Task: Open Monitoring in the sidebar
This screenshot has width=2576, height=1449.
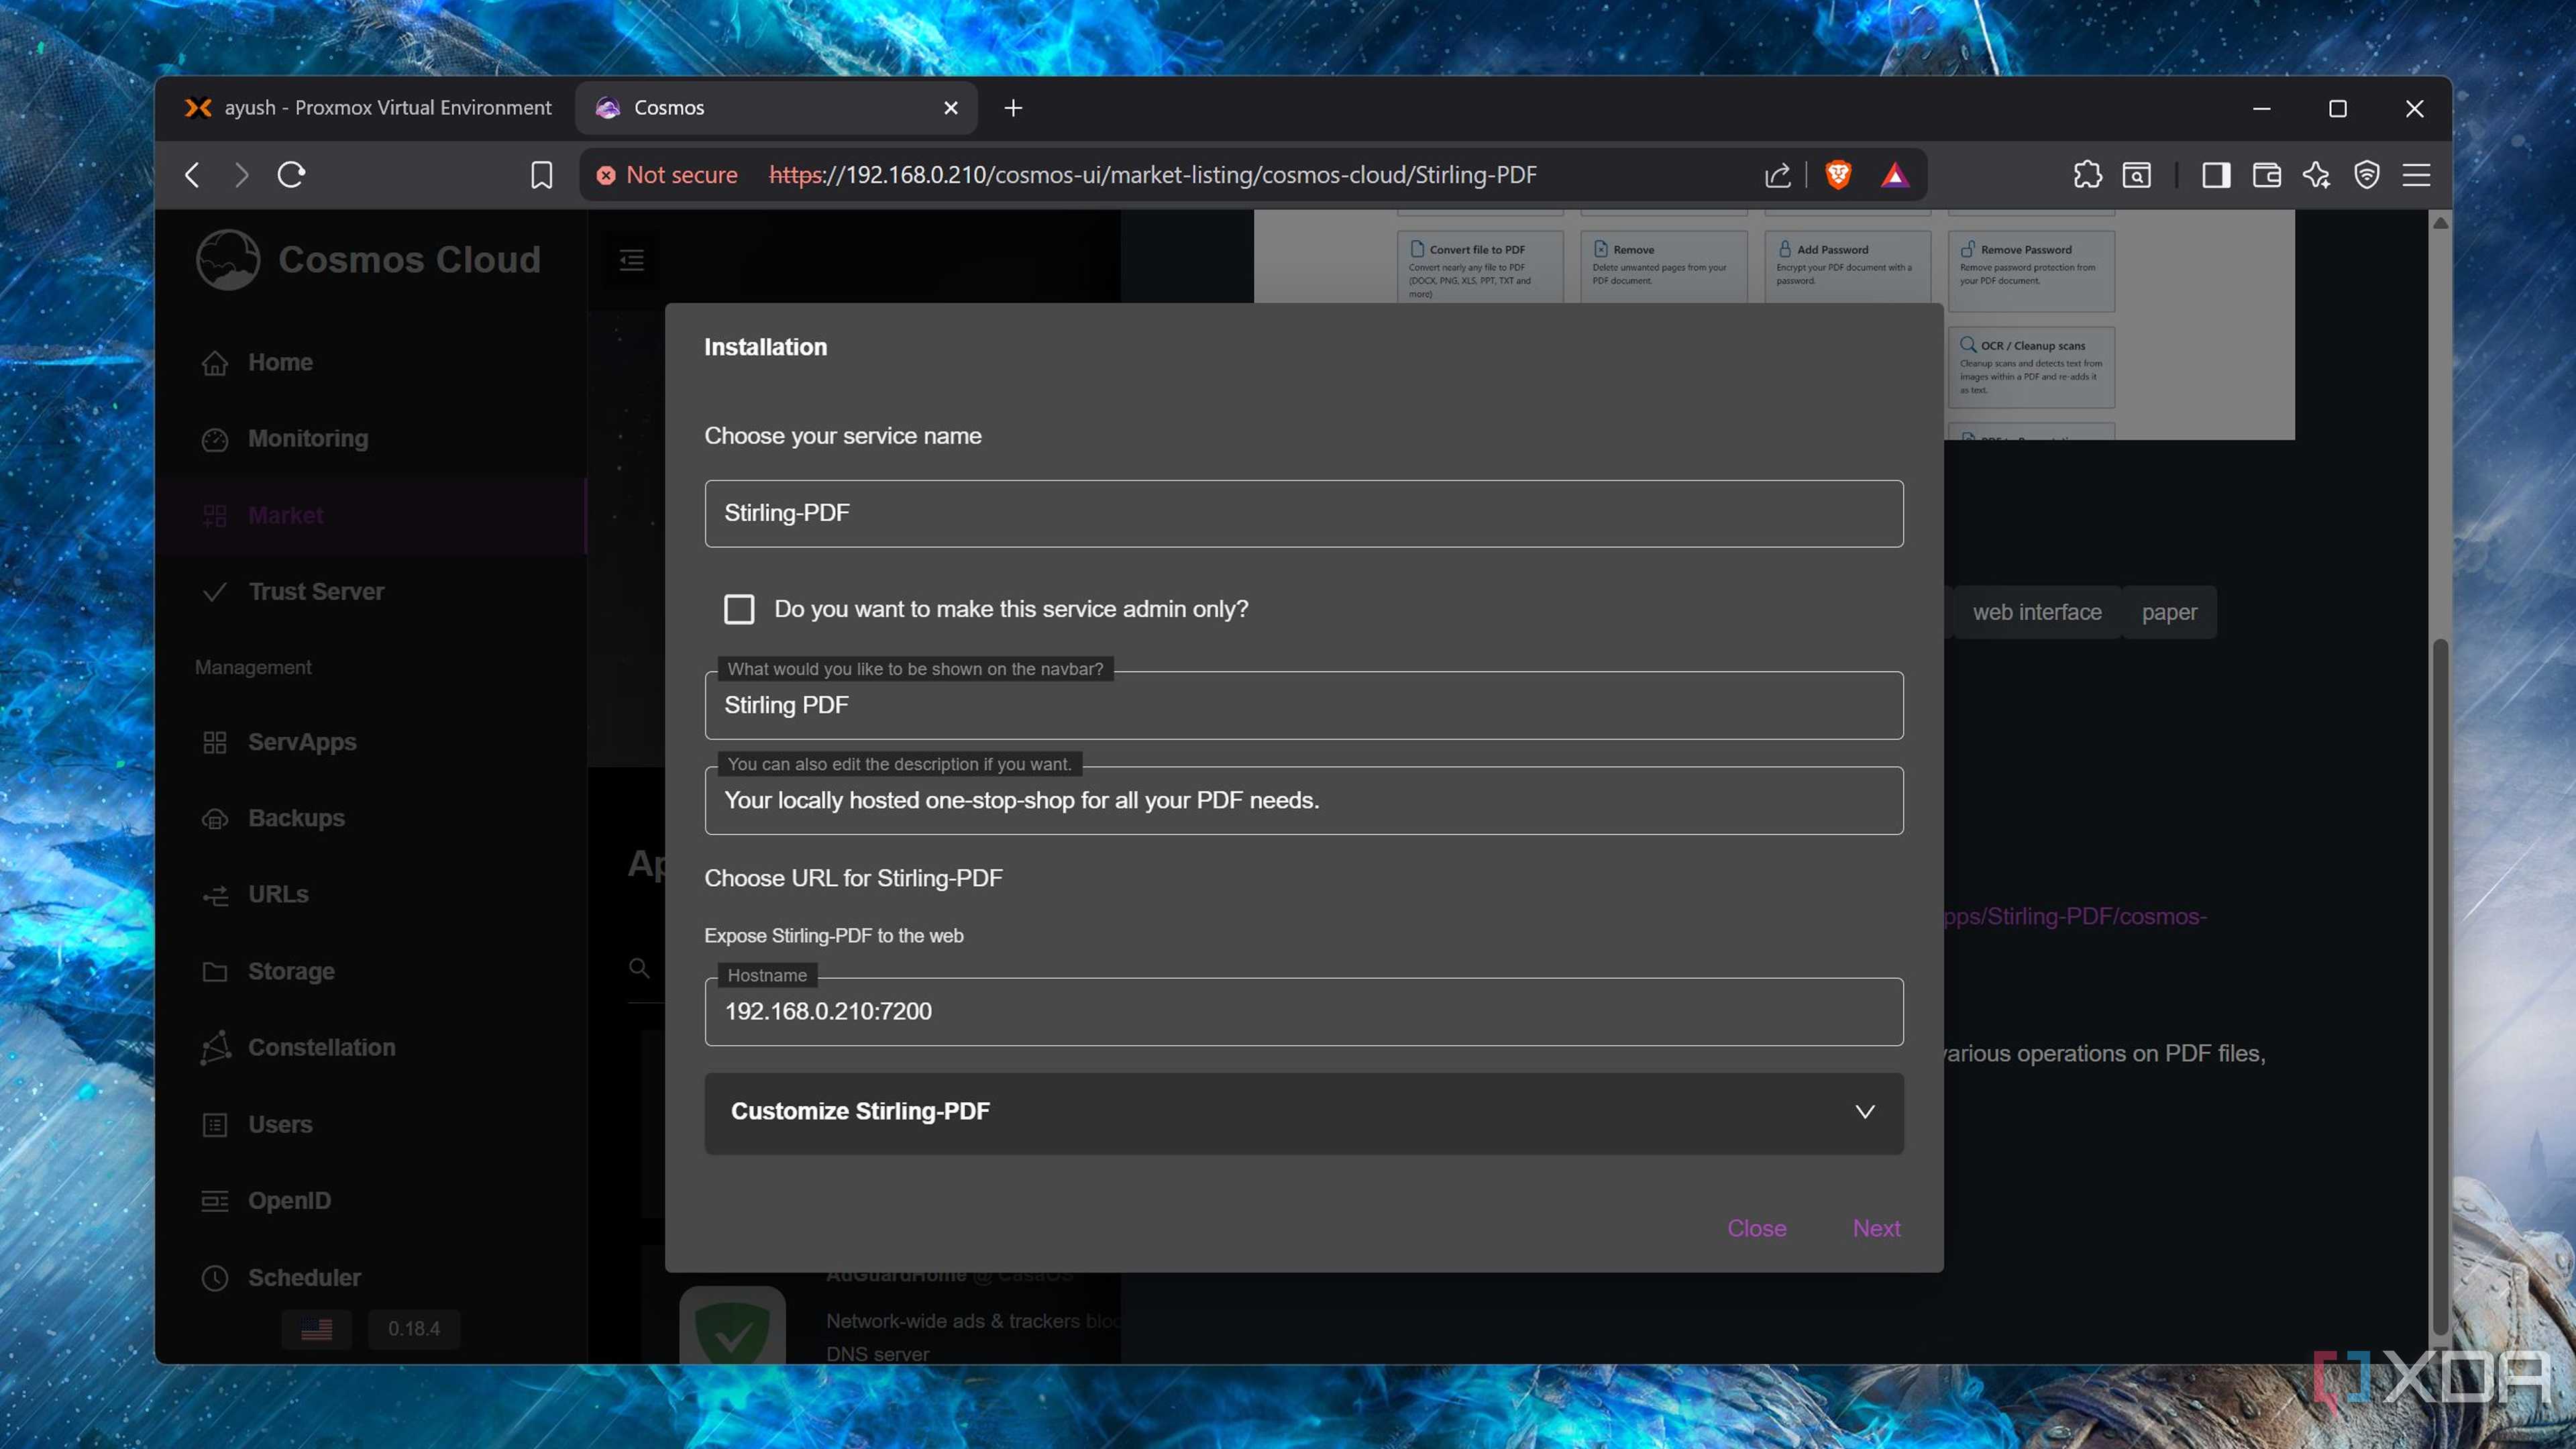Action: (370, 439)
